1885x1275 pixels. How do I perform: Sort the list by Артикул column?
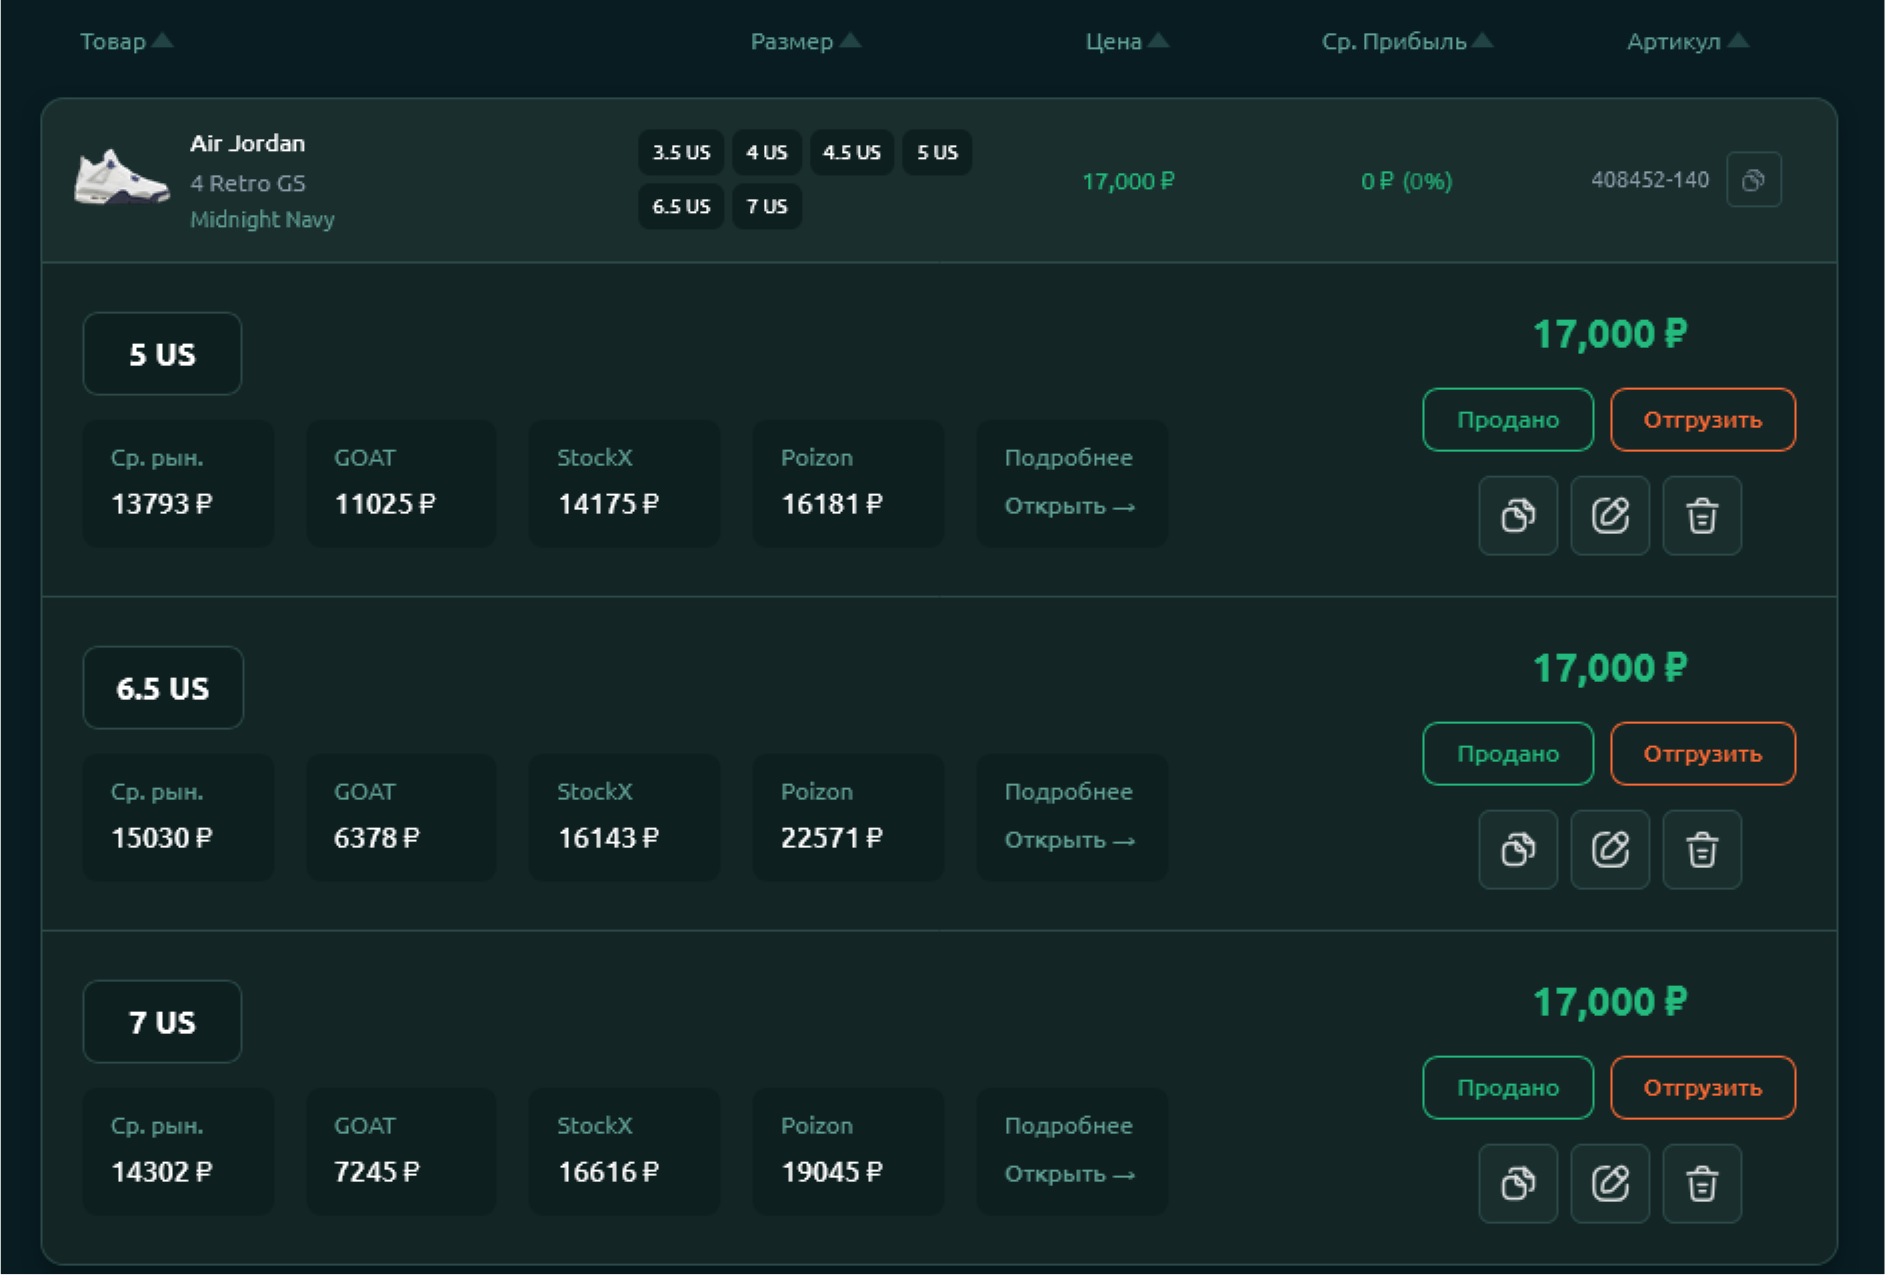coord(1687,41)
